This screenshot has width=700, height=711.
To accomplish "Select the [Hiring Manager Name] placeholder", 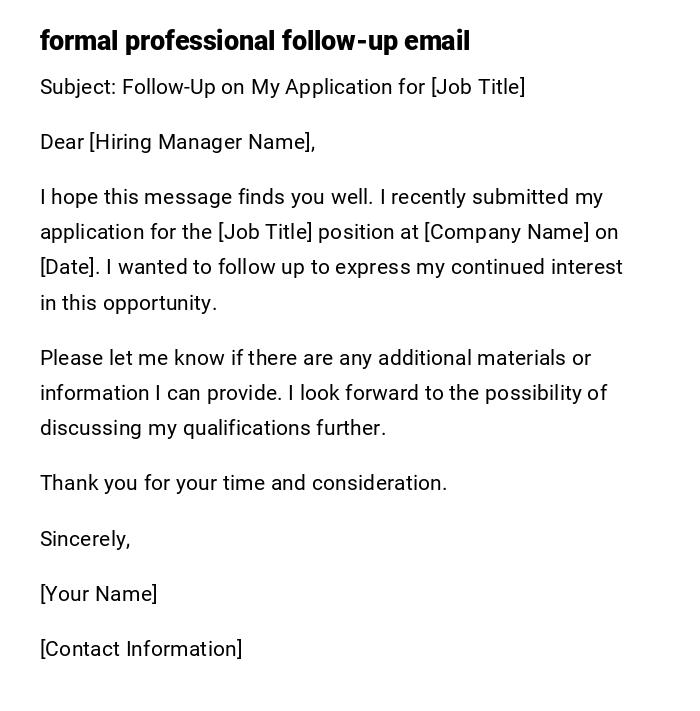I will pos(200,142).
